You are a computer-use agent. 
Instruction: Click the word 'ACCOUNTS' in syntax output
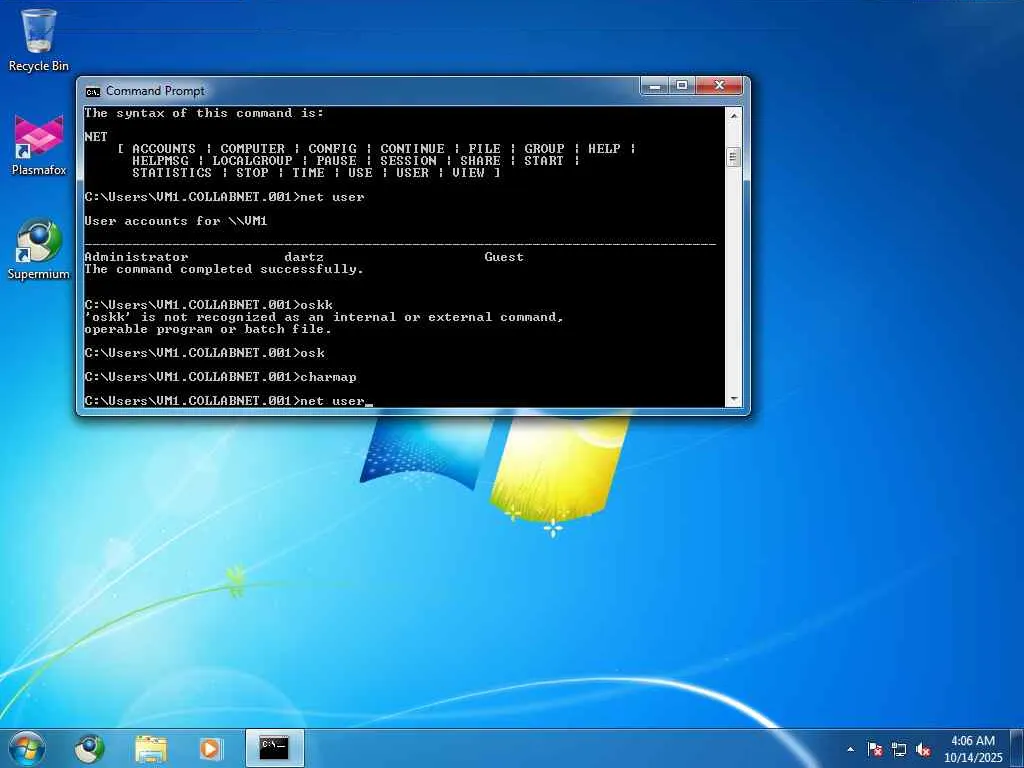click(x=164, y=149)
